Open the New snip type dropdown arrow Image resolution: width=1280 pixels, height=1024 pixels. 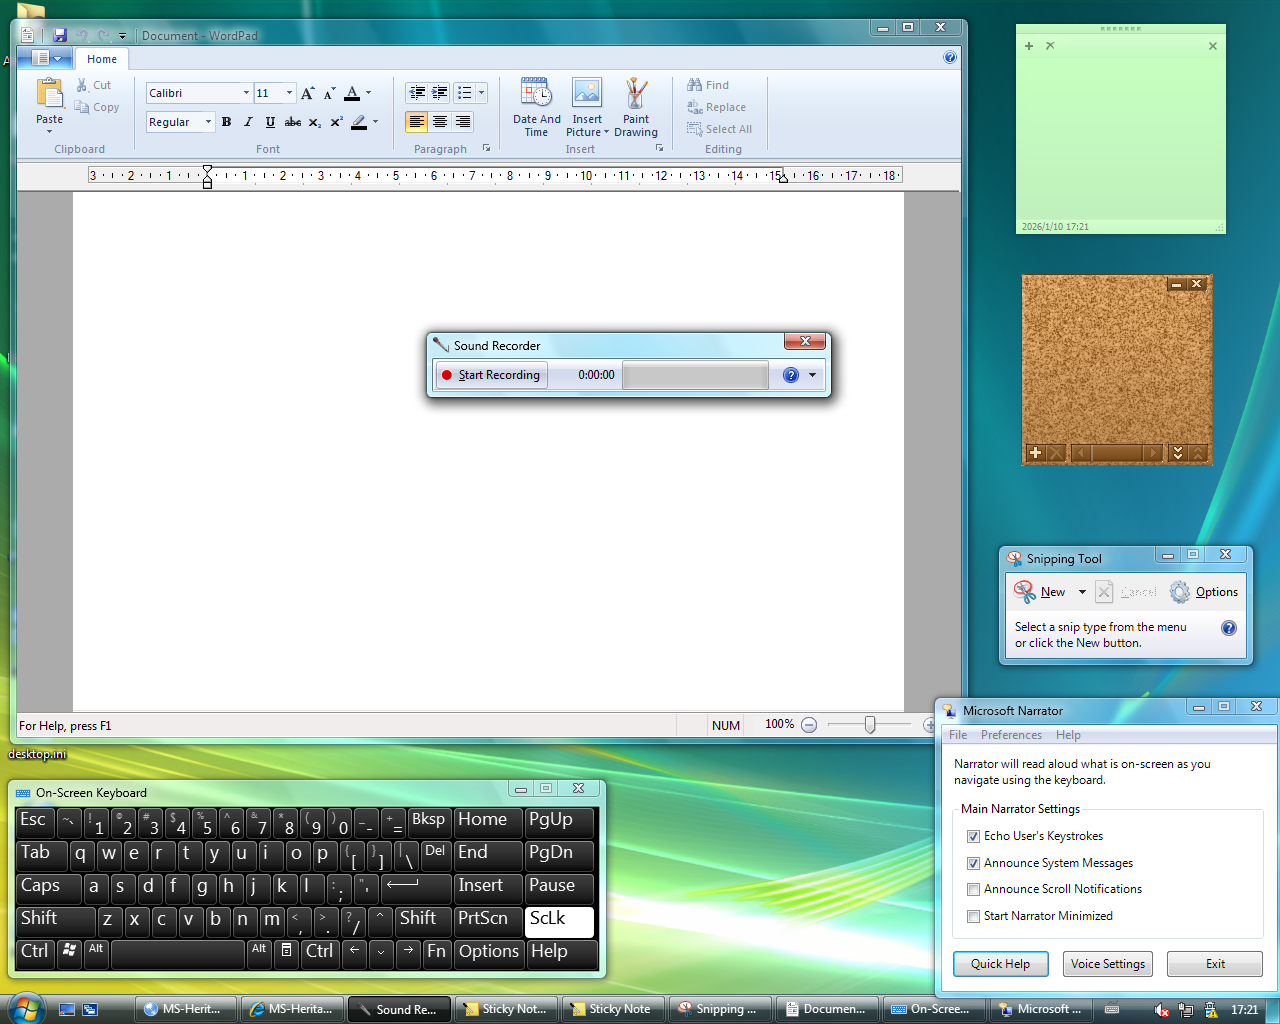(1082, 592)
